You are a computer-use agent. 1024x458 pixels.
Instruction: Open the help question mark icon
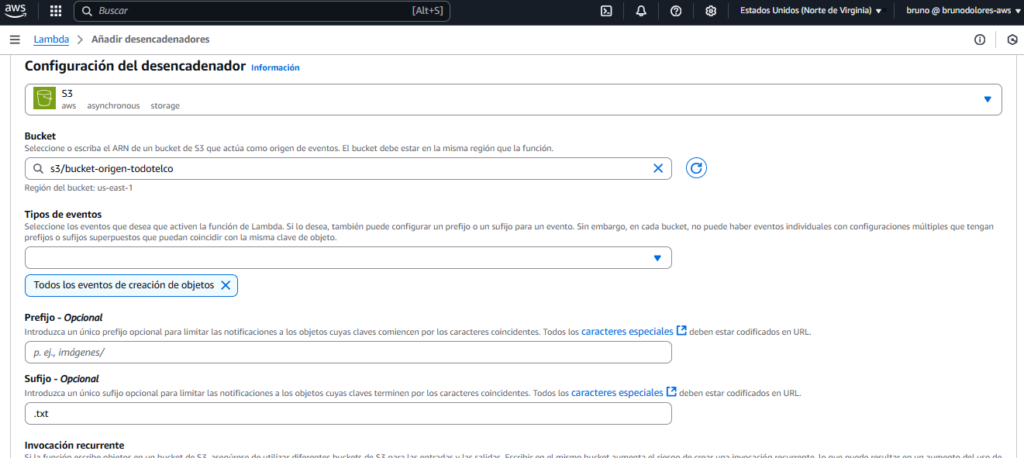[x=676, y=11]
